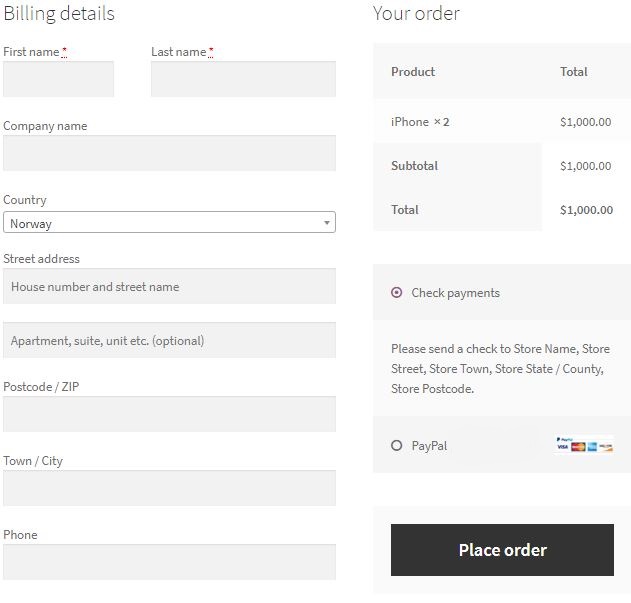The height and width of the screenshot is (603, 631).
Task: Click the Phone number input field
Action: (x=169, y=562)
